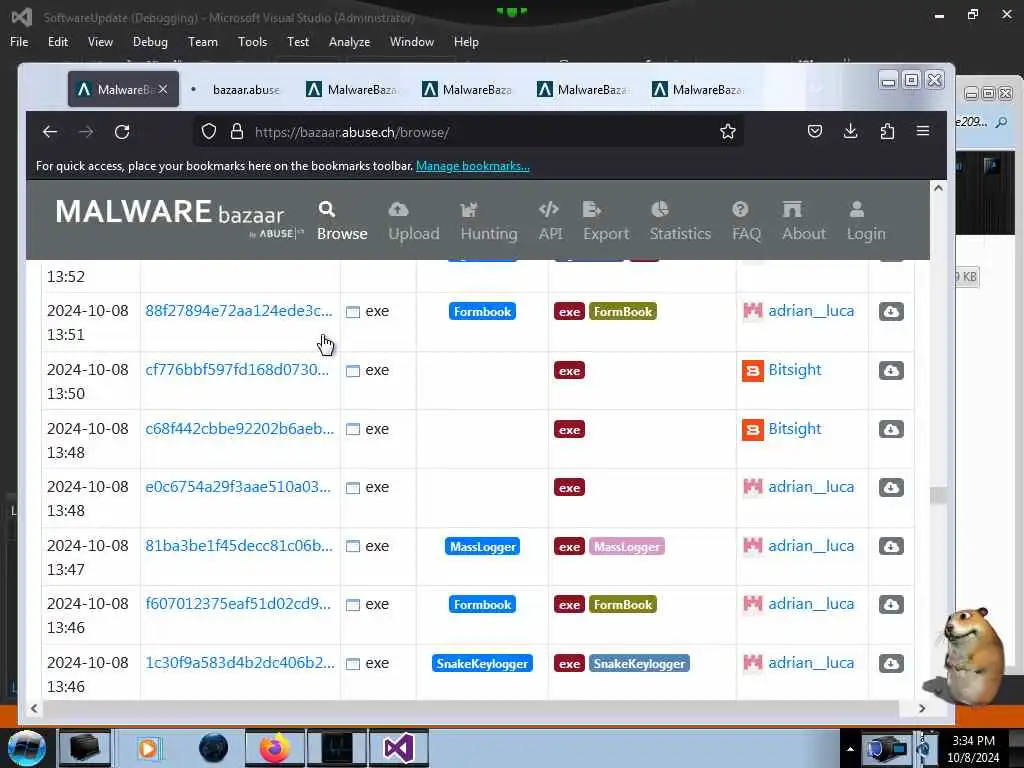The height and width of the screenshot is (768, 1024).
Task: Filter by blue SnakeKeylogger signature badge
Action: [x=482, y=664]
